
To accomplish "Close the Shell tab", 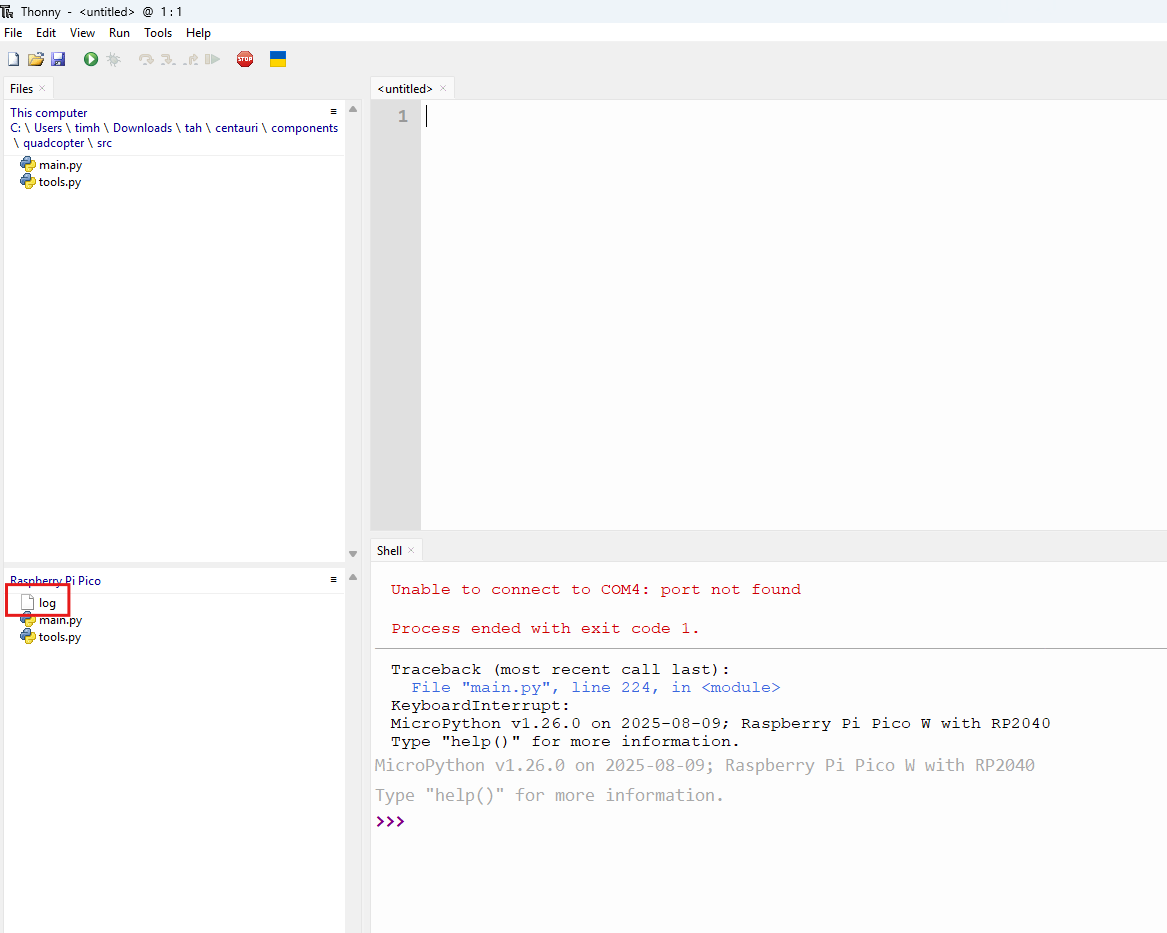I will (411, 550).
